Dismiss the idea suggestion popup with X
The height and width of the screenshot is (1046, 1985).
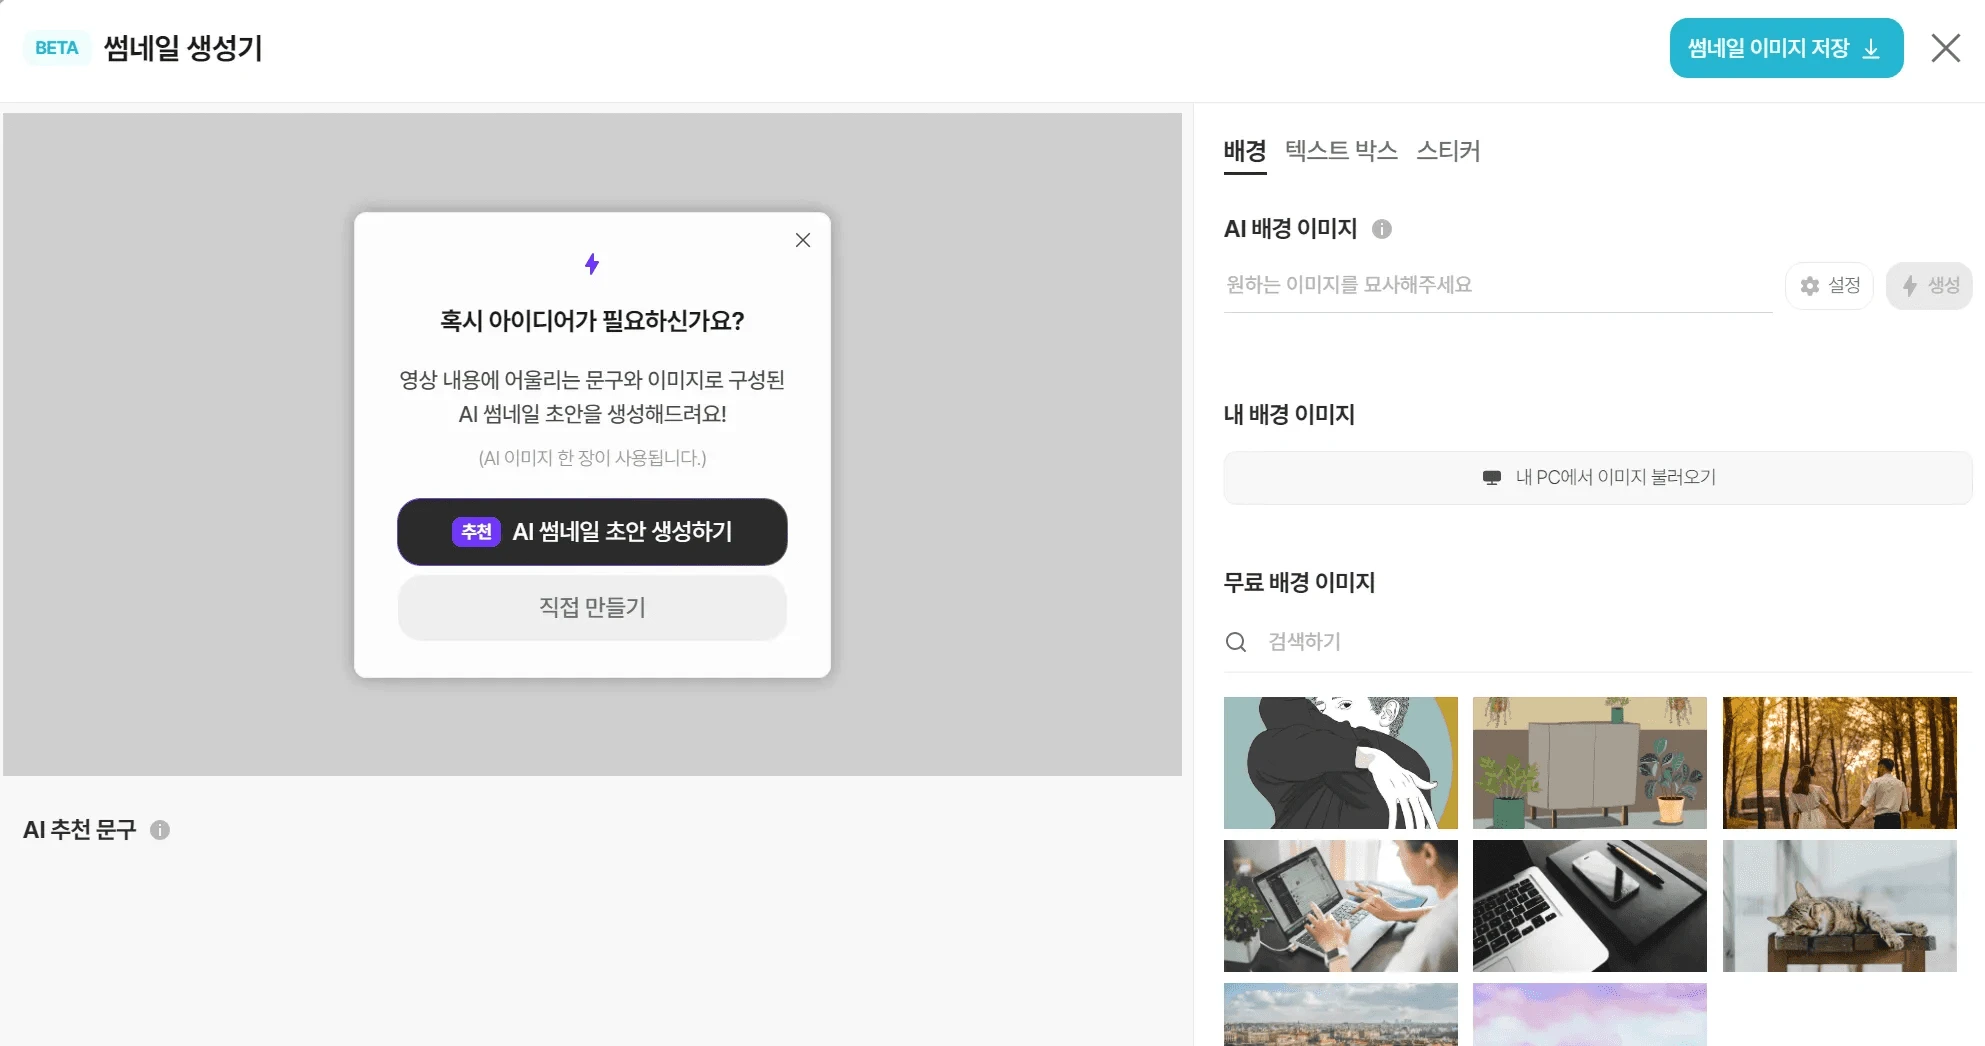[803, 240]
